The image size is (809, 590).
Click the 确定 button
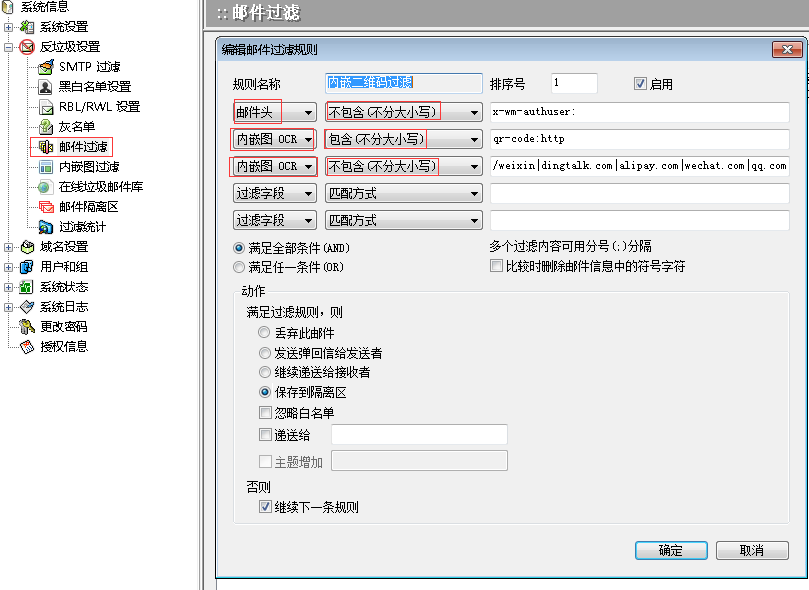point(670,550)
